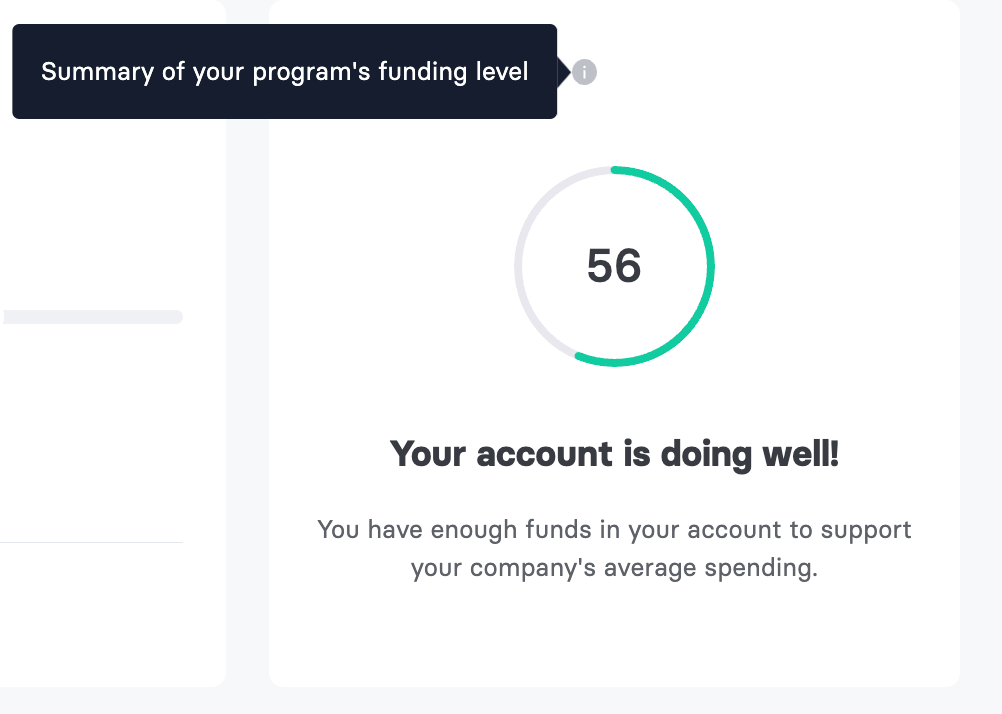The width and height of the screenshot is (1002, 714).
Task: Click the top starting point of the green arc
Action: click(x=615, y=170)
